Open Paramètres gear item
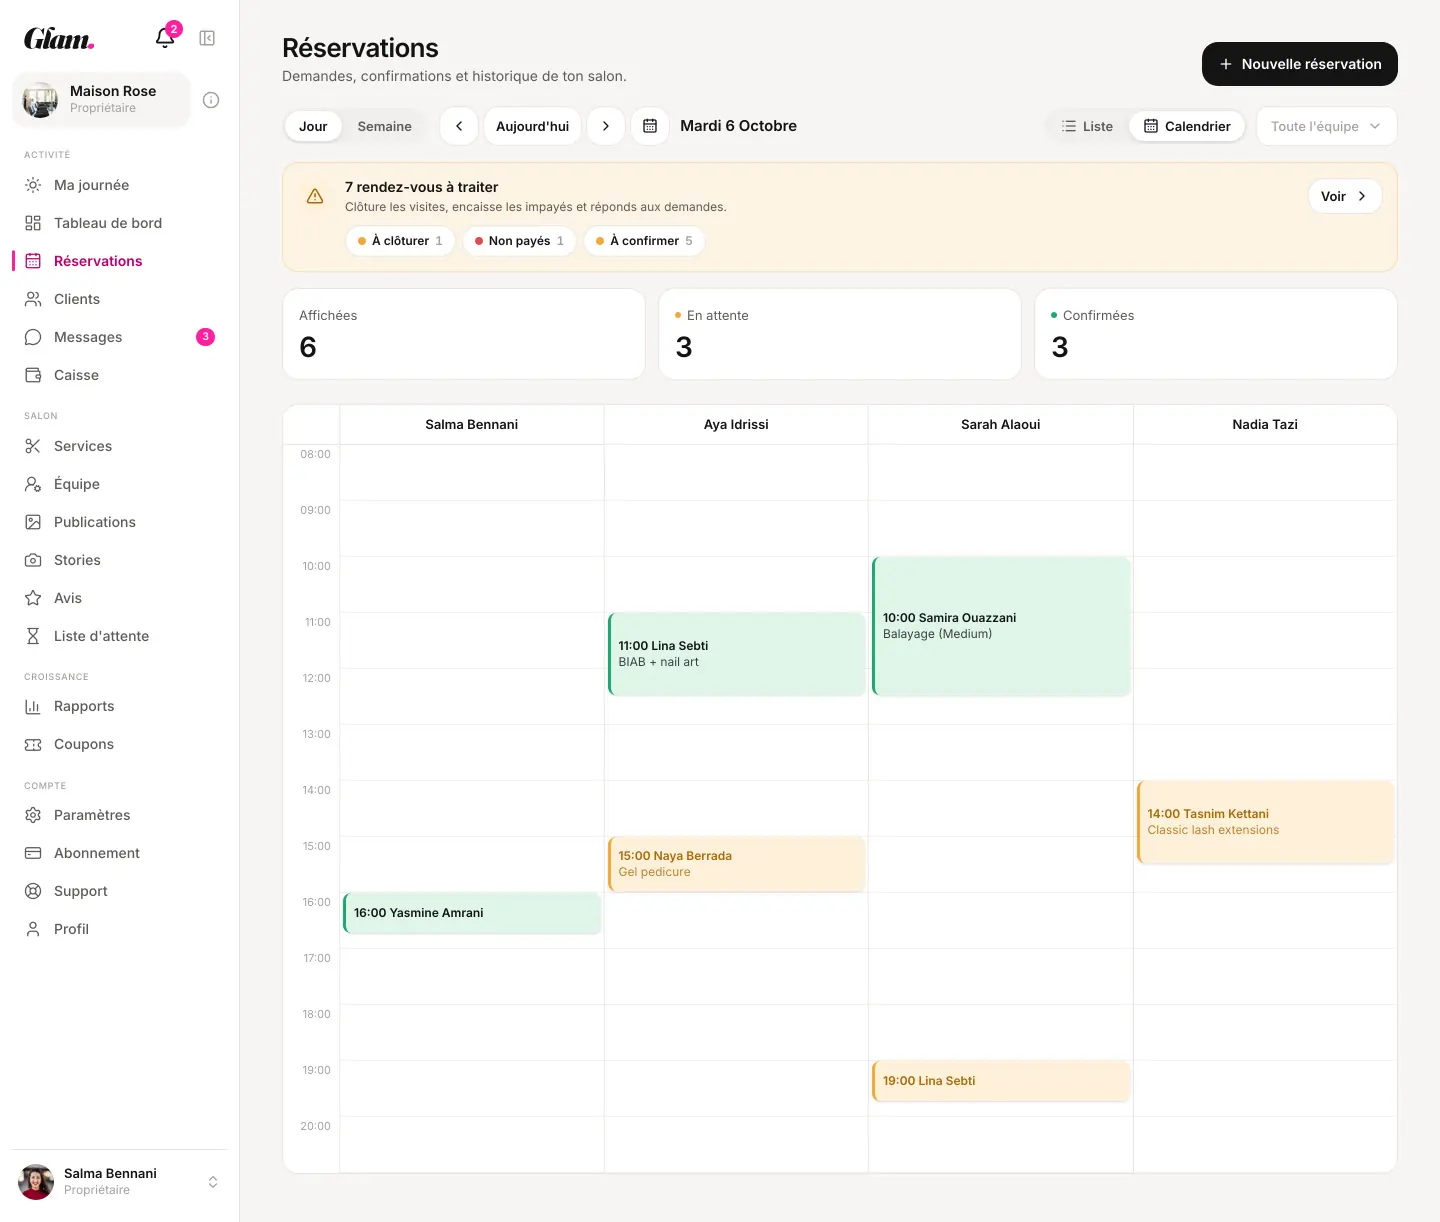 click(x=120, y=815)
